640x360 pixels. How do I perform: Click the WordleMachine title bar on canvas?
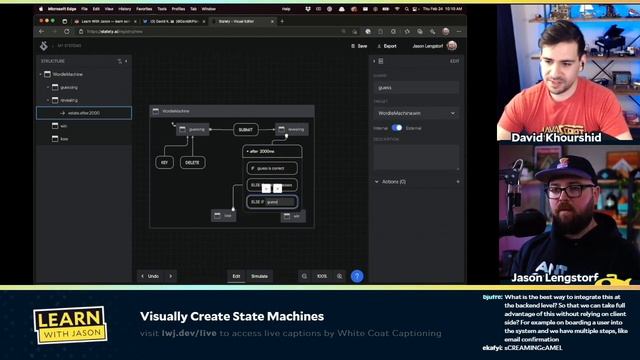[x=232, y=111]
